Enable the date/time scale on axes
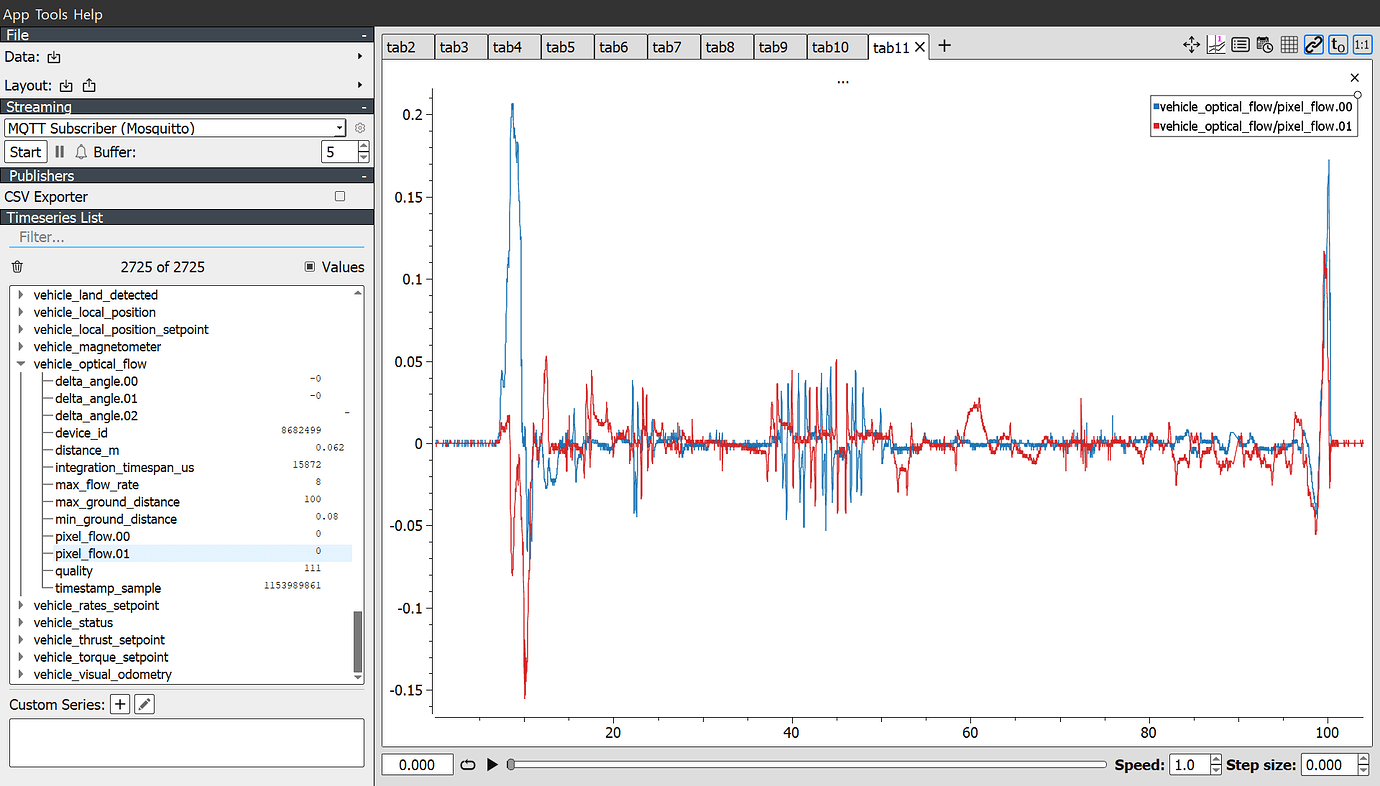Image resolution: width=1380 pixels, height=786 pixels. (1263, 45)
